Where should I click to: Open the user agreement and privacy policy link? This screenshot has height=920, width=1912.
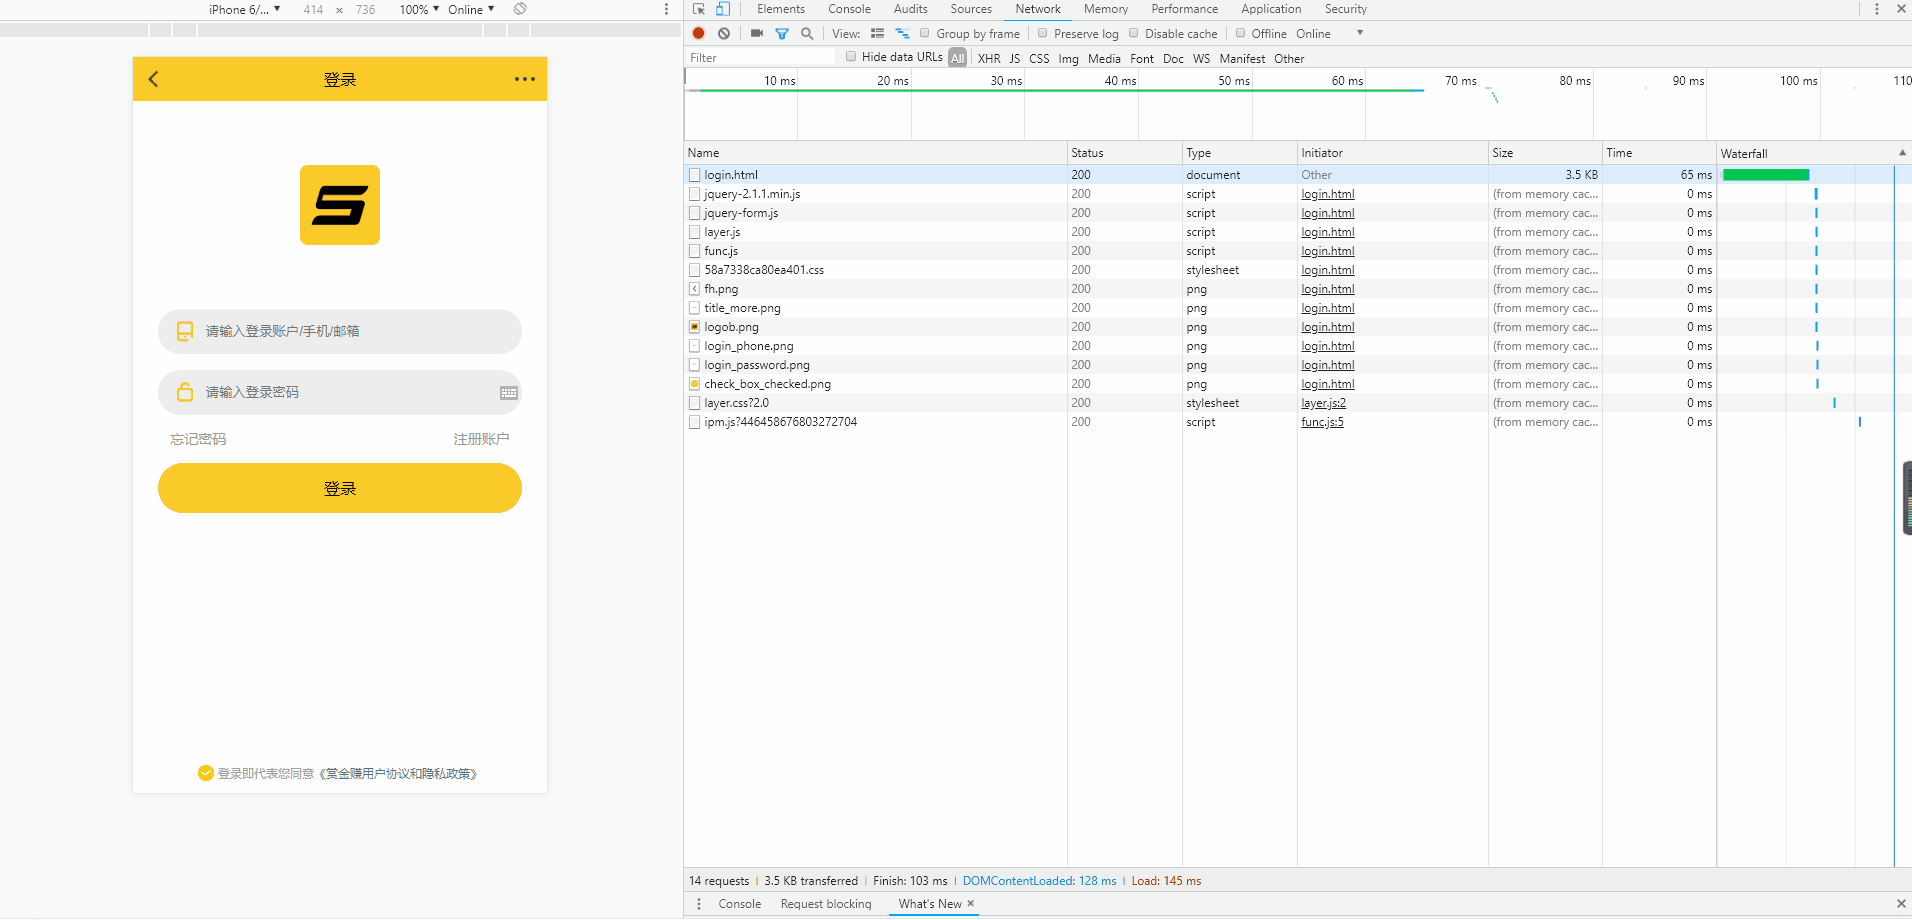pos(399,774)
